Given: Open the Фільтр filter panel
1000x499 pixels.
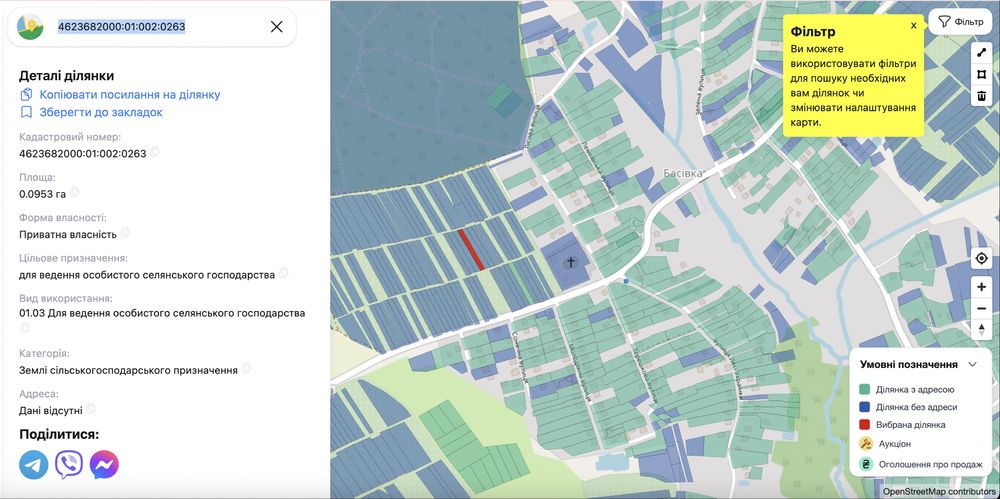Looking at the screenshot, I should [960, 21].
